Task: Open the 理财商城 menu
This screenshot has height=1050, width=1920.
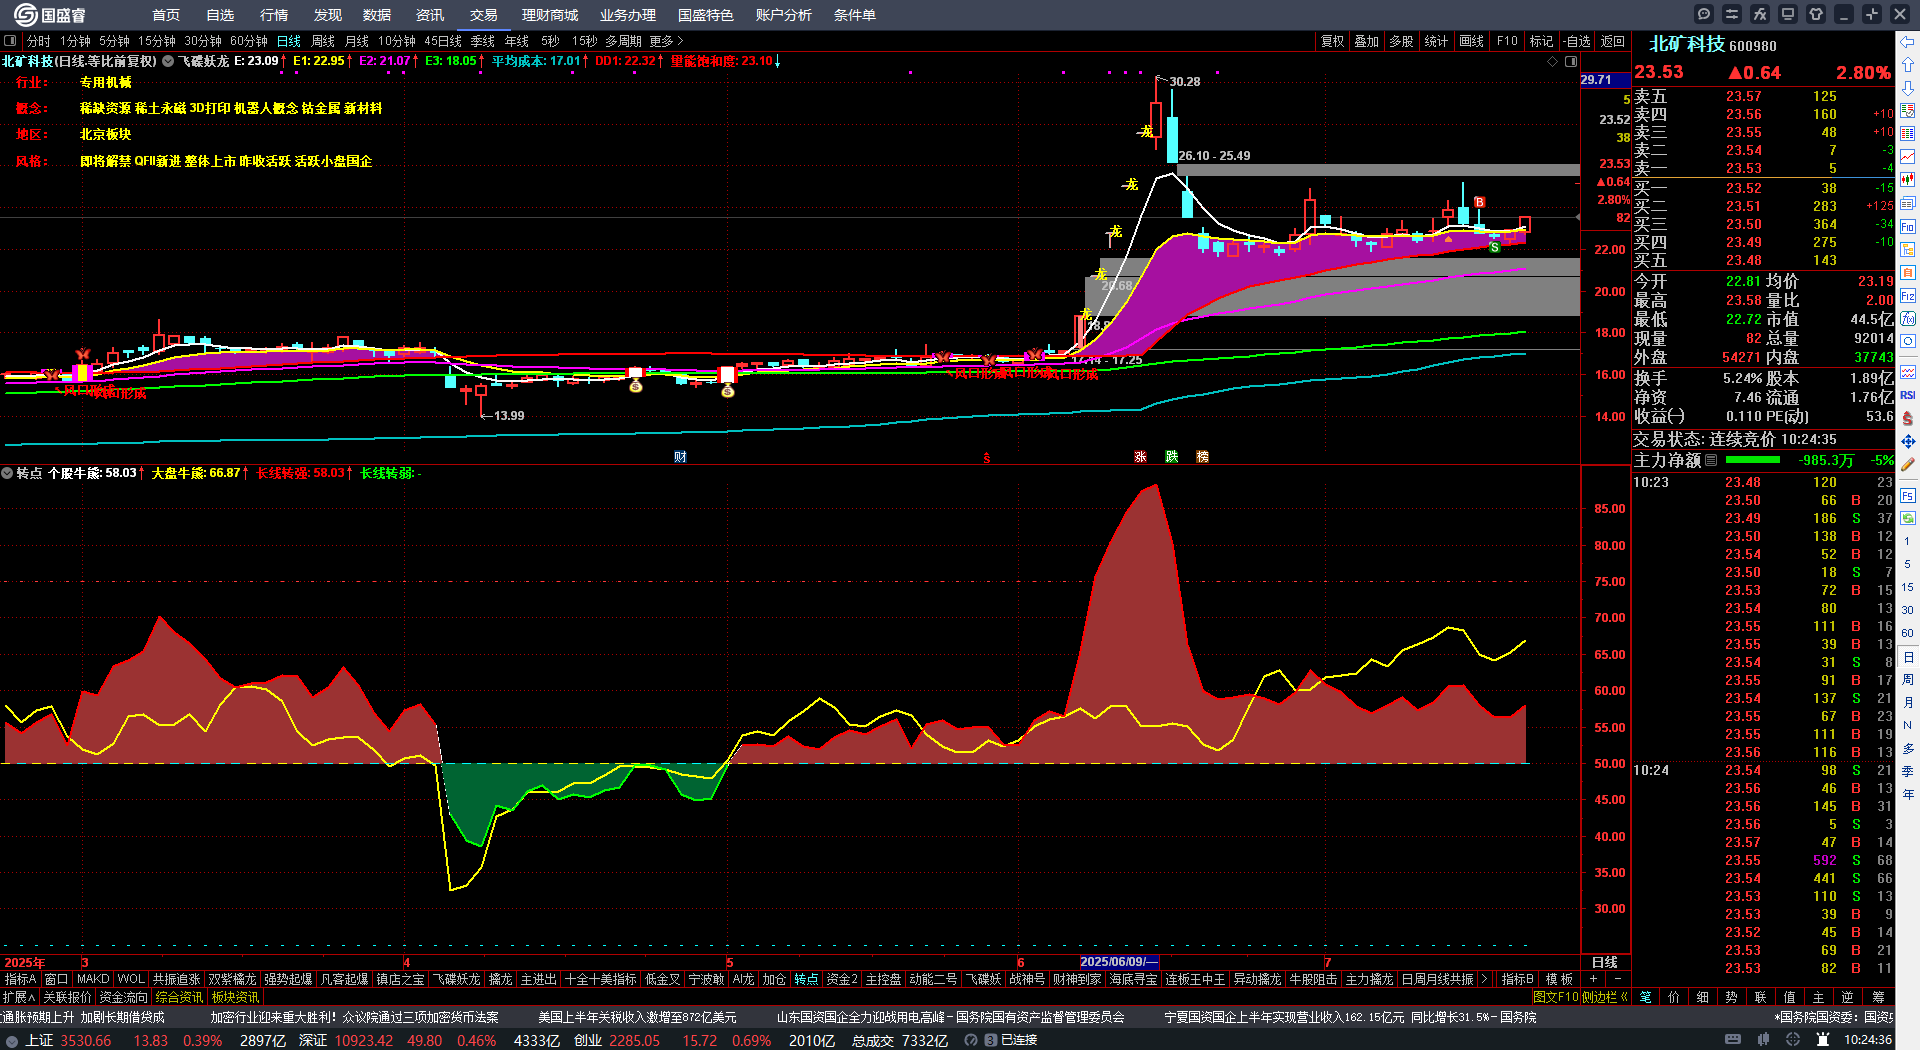Action: coord(550,15)
